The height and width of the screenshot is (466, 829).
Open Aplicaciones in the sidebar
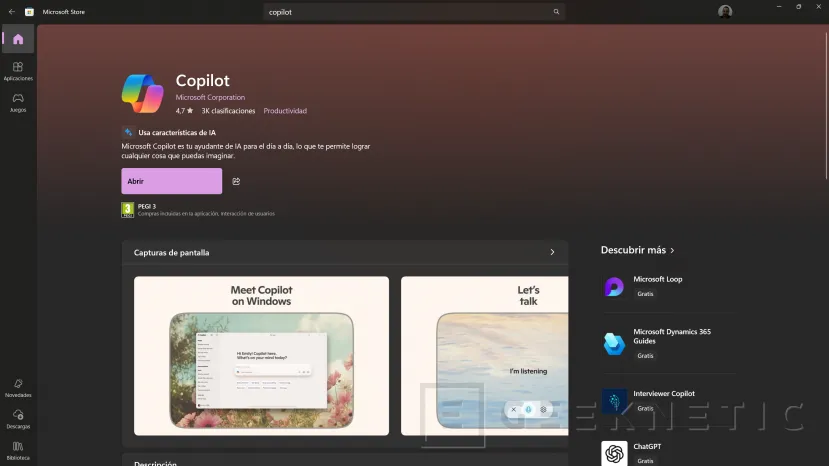(x=18, y=71)
